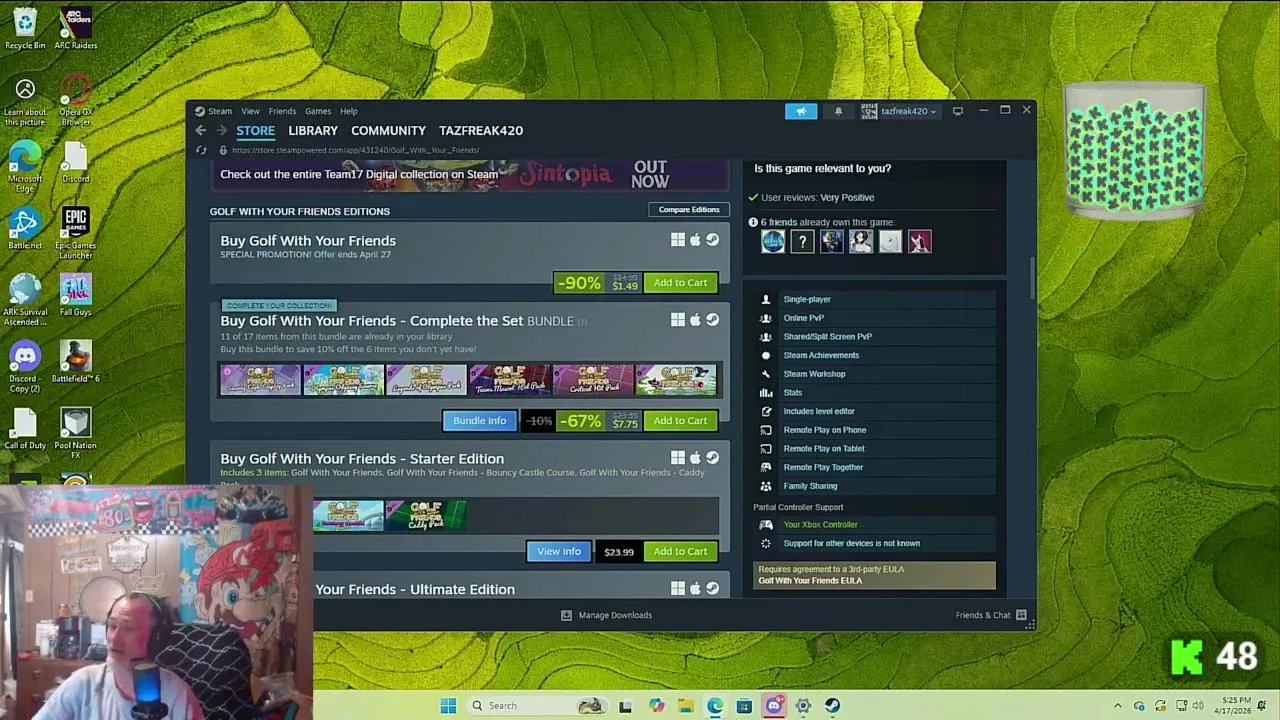
Task: Open Battlefield 6 desktop icon
Action: pos(76,362)
